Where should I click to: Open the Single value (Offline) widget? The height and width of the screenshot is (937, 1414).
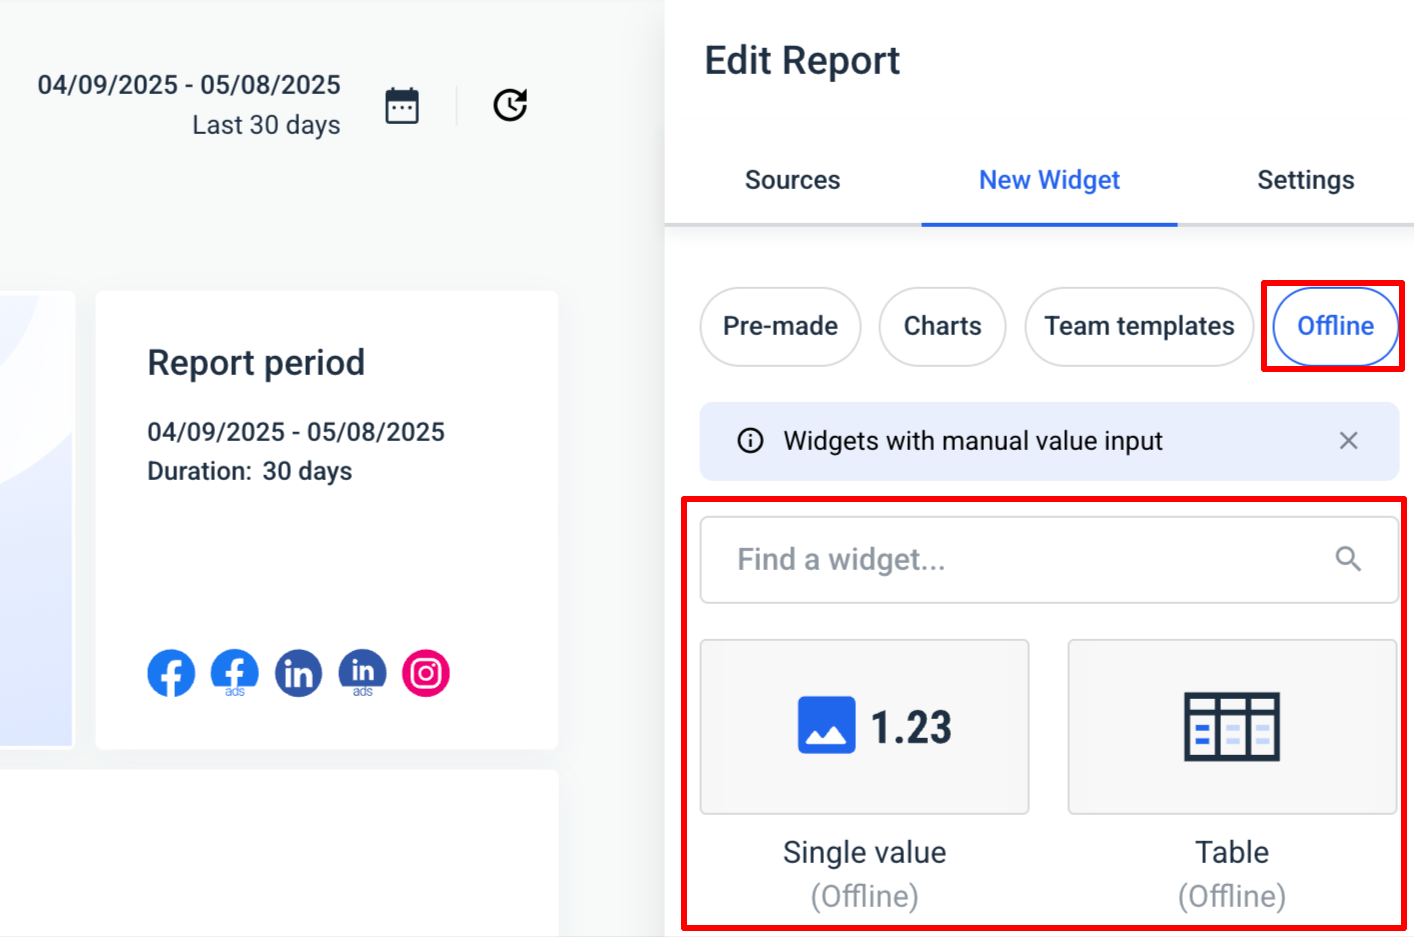pos(864,727)
